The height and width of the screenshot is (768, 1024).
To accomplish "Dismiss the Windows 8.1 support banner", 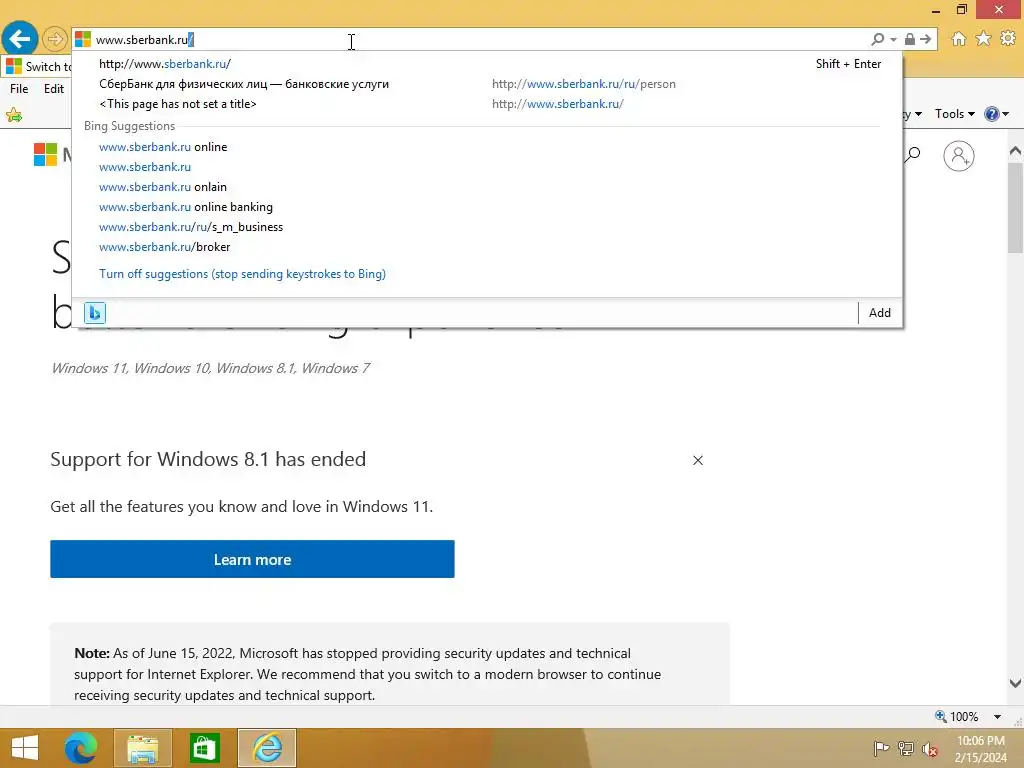I will pyautogui.click(x=697, y=460).
